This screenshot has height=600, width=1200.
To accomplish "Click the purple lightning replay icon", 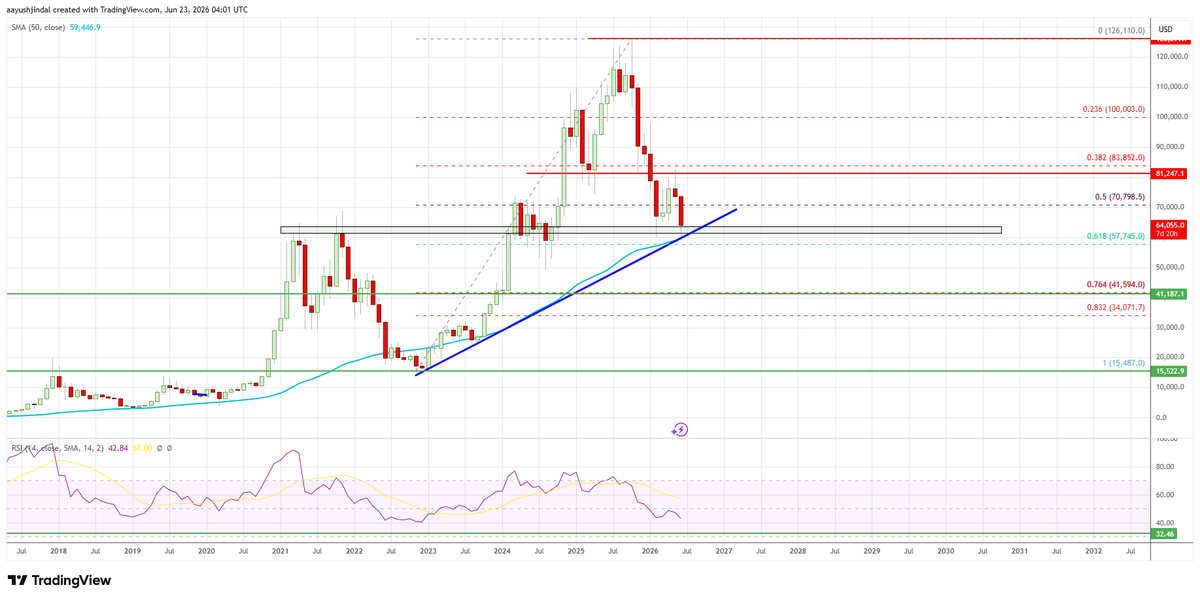I will click(x=680, y=429).
